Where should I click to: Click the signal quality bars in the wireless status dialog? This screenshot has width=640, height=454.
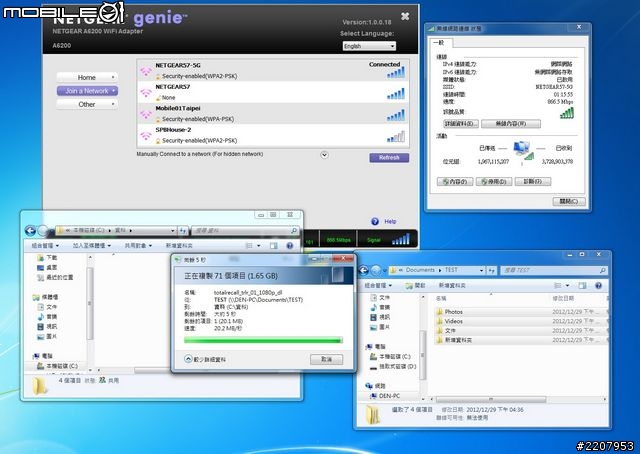567,113
